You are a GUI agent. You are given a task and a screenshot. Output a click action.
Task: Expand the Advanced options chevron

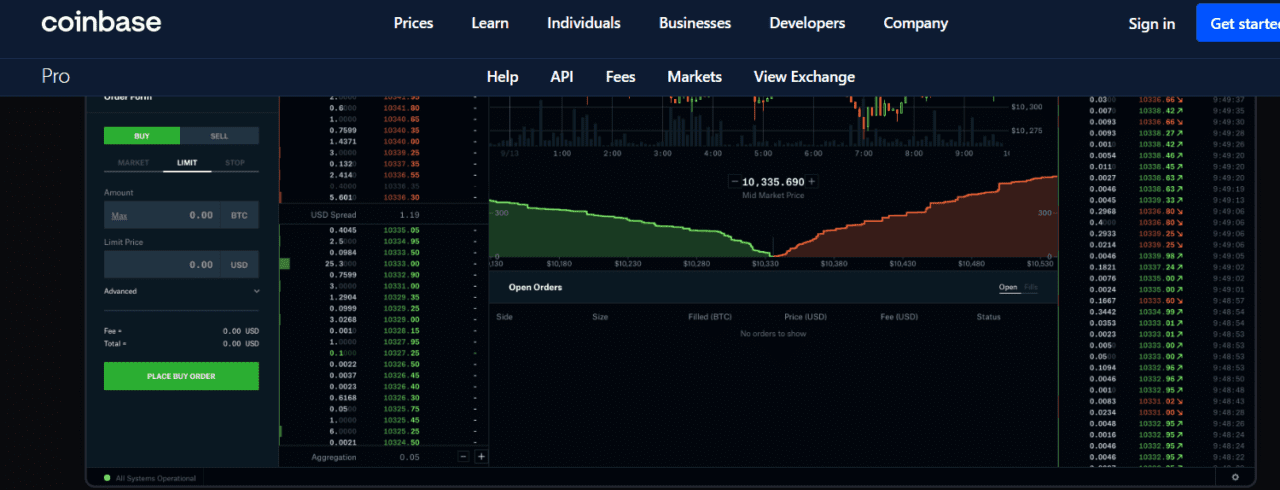point(256,291)
